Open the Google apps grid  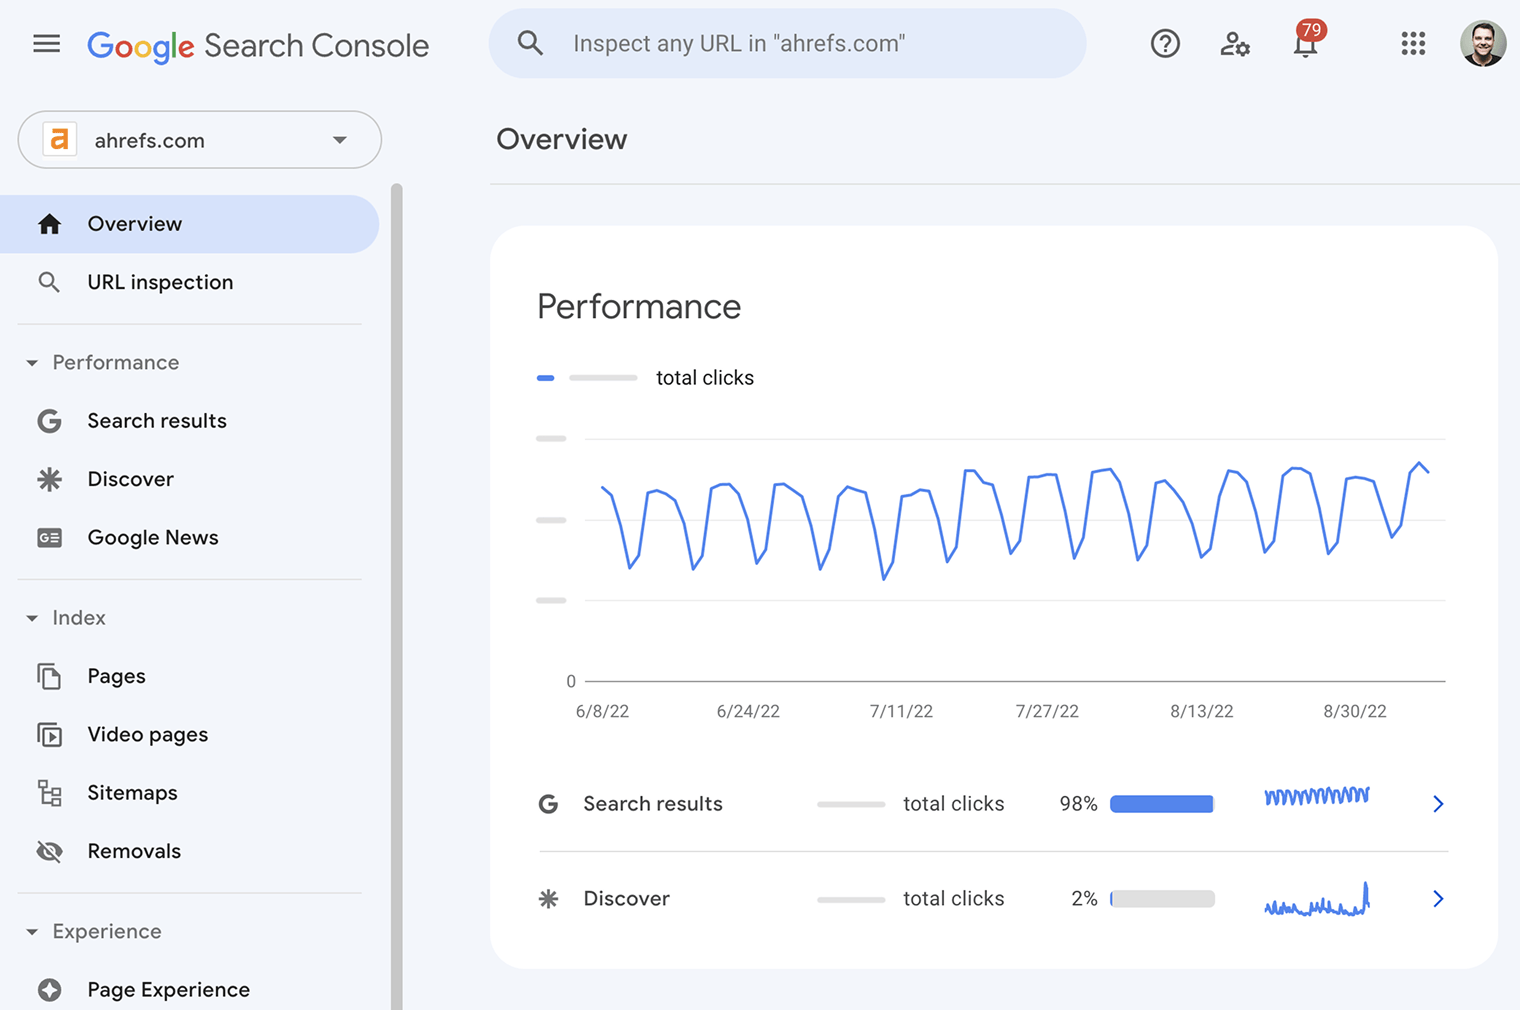pos(1412,43)
